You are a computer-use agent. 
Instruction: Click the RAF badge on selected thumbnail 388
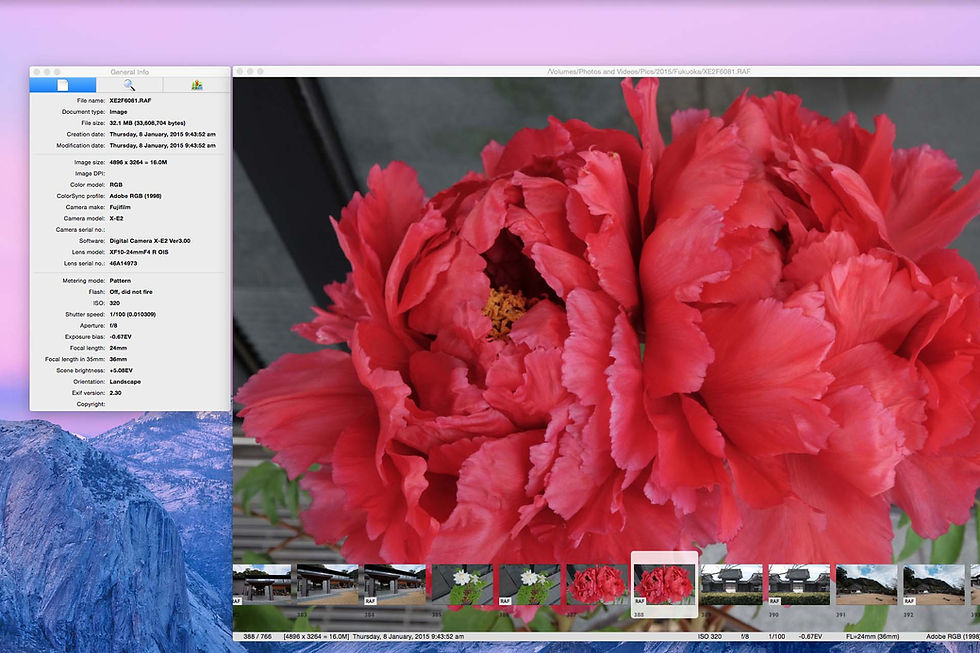coord(641,601)
